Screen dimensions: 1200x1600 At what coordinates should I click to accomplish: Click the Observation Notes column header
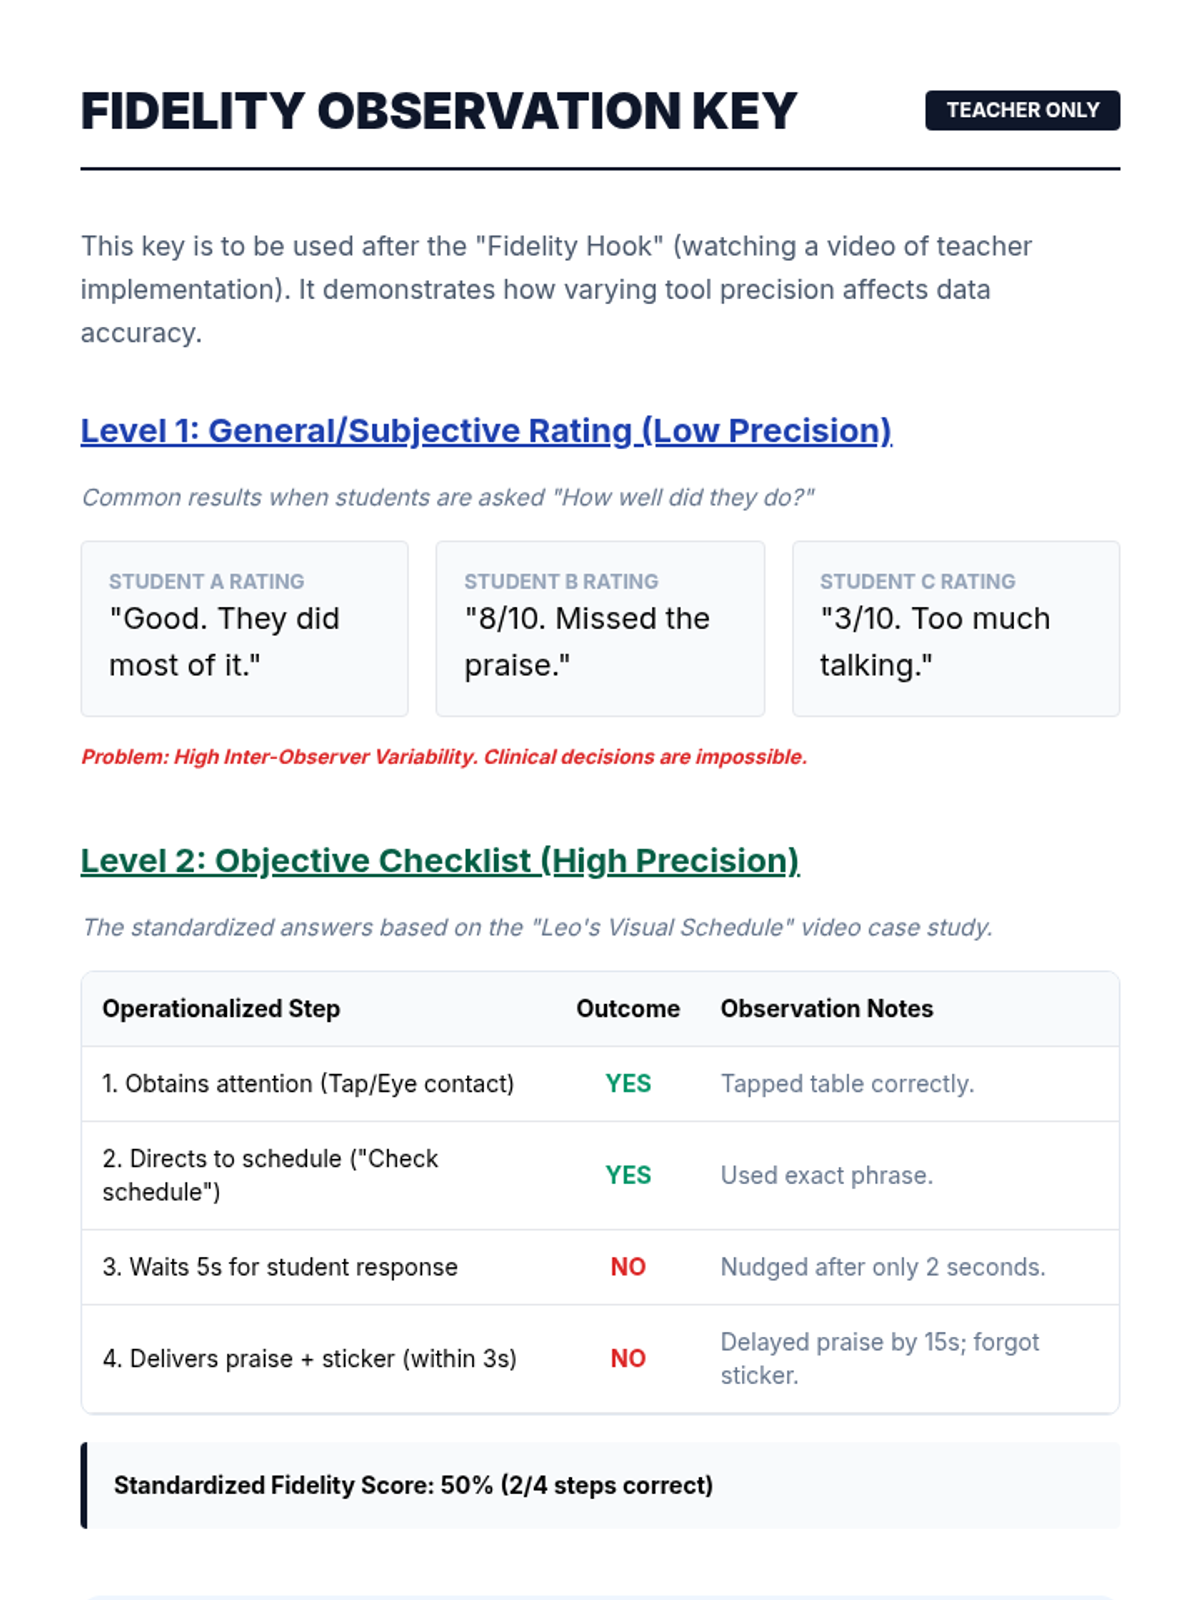(x=827, y=1009)
